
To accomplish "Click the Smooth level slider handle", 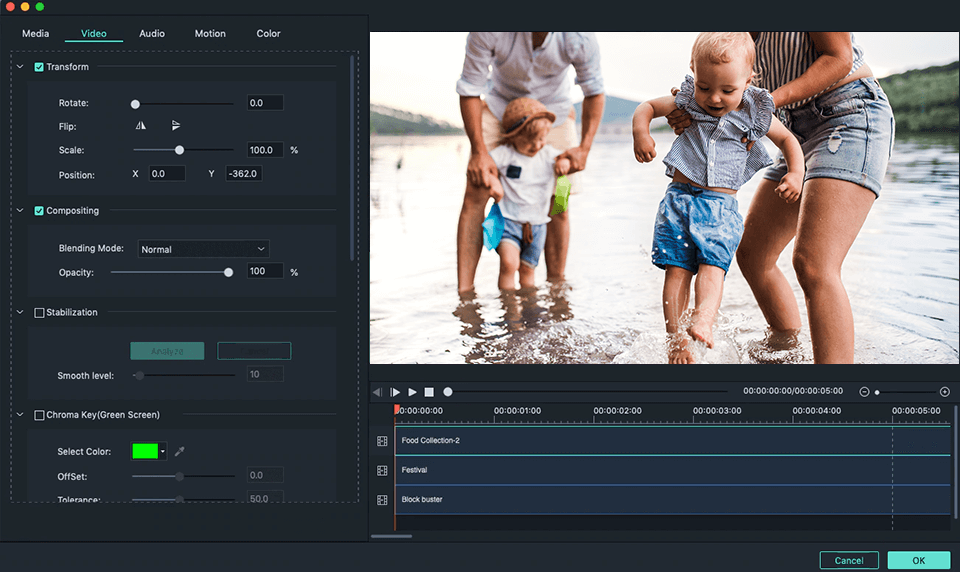I will pos(140,375).
